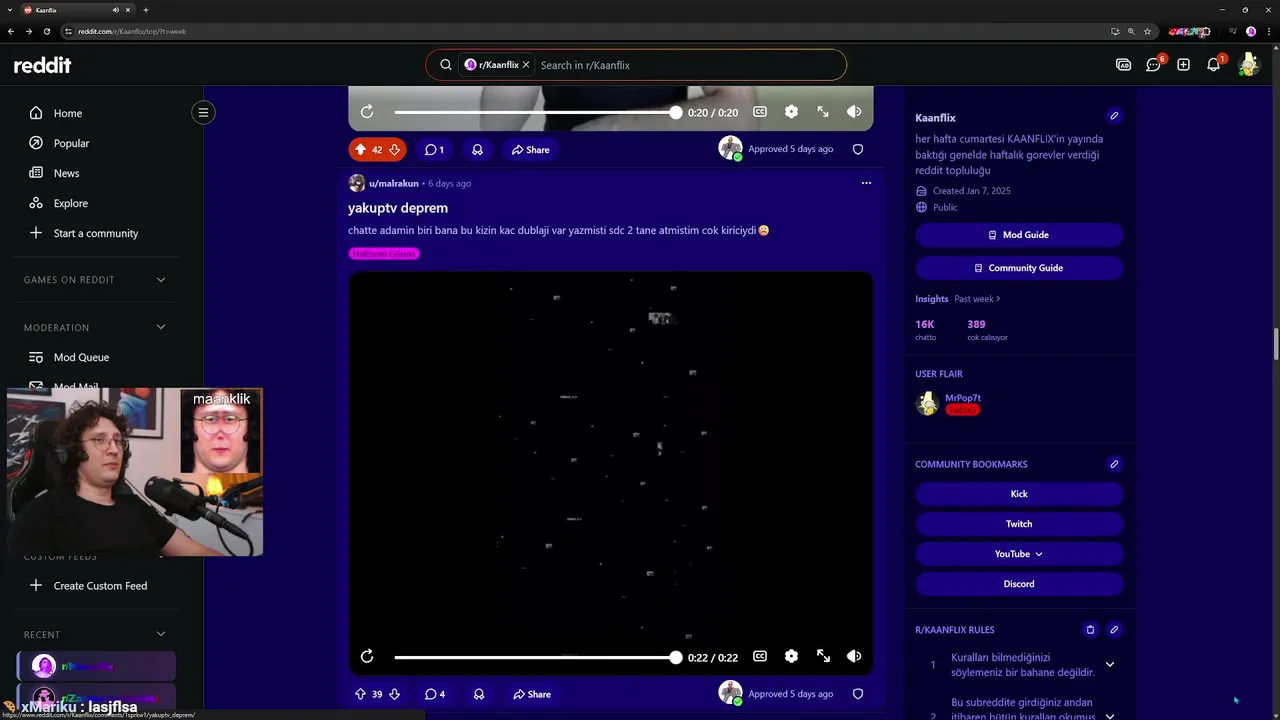Screen dimensions: 1280x720
Task: Open settings gear on the 0:20 video
Action: click(x=791, y=112)
